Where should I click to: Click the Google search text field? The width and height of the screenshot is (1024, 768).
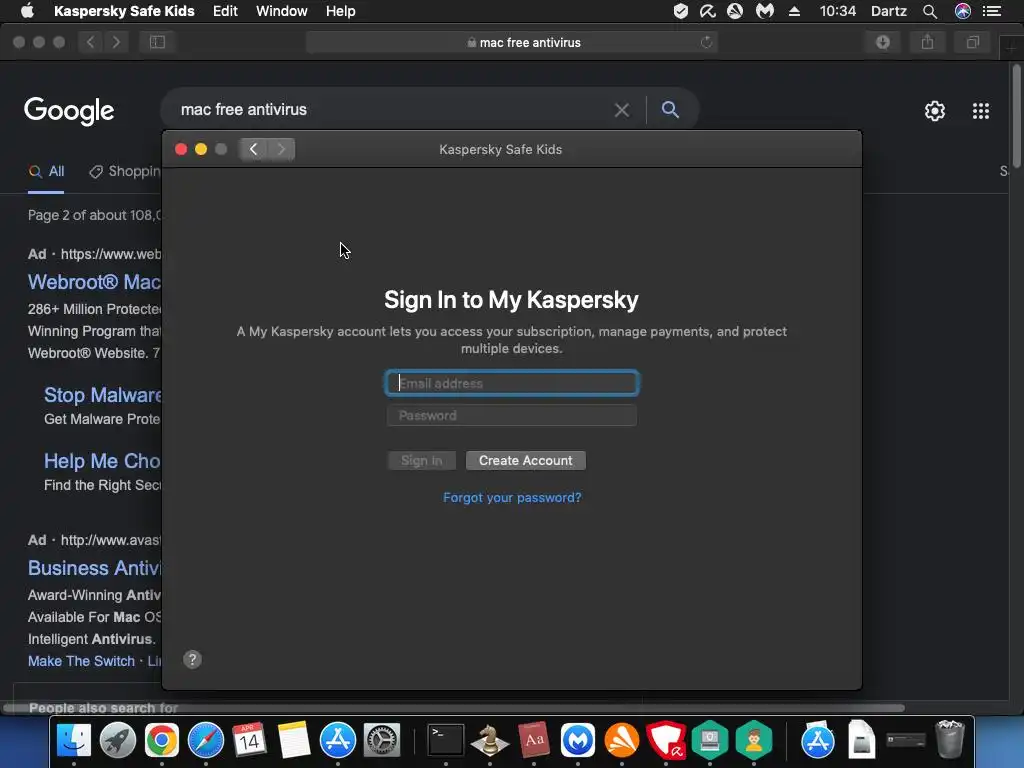392,110
